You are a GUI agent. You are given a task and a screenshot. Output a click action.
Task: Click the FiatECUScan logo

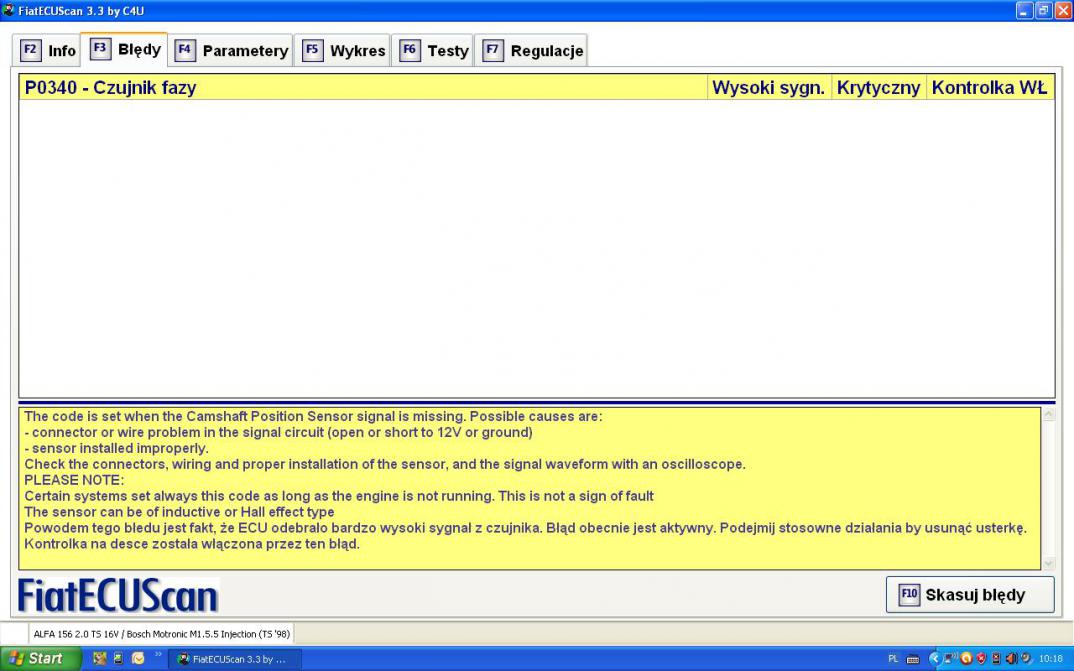click(118, 596)
